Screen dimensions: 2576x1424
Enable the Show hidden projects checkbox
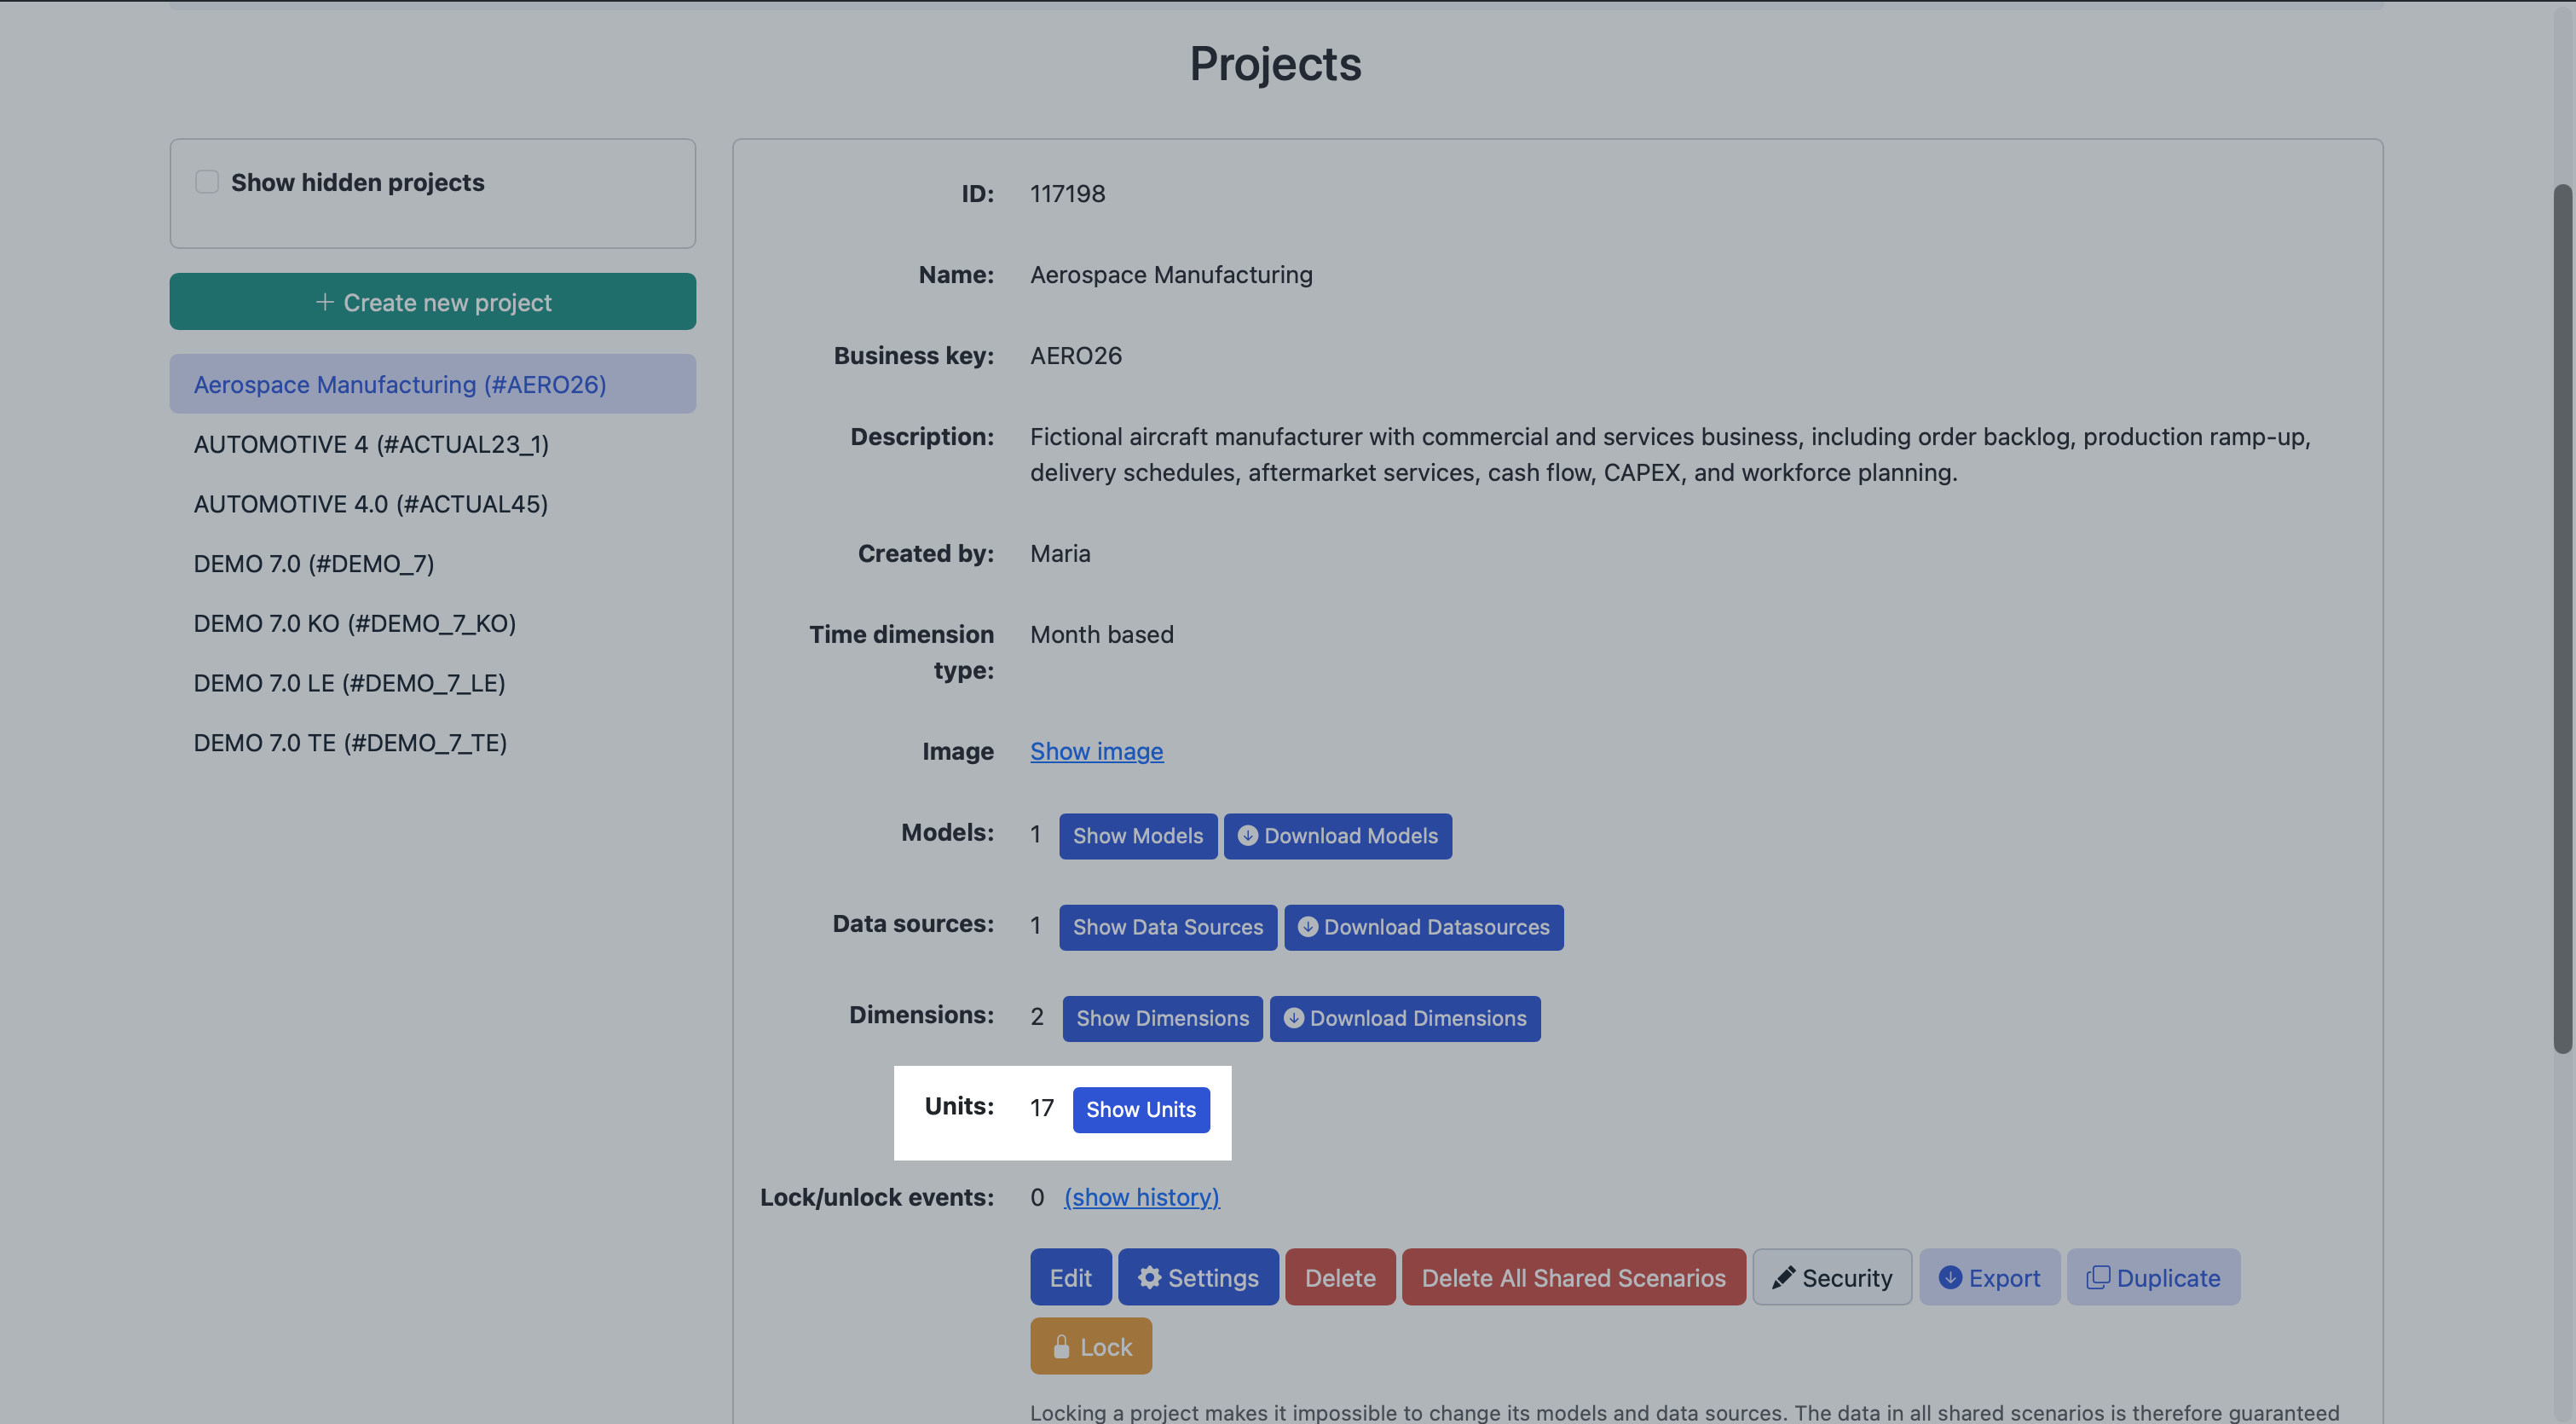pyautogui.click(x=206, y=181)
